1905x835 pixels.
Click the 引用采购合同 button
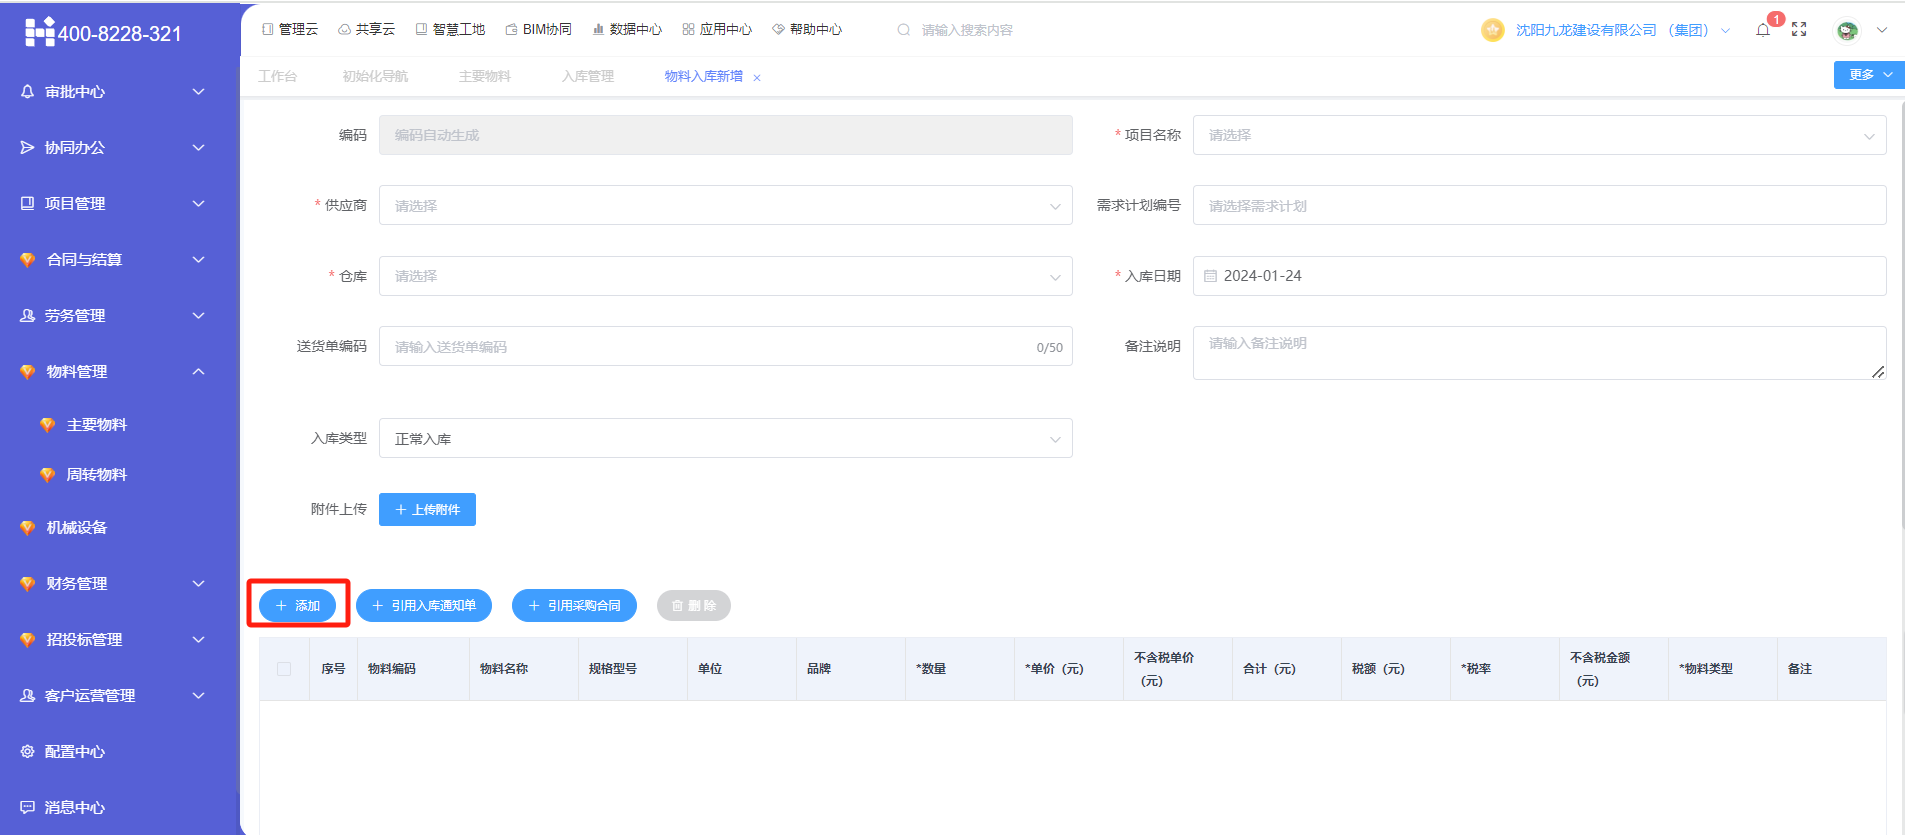574,606
